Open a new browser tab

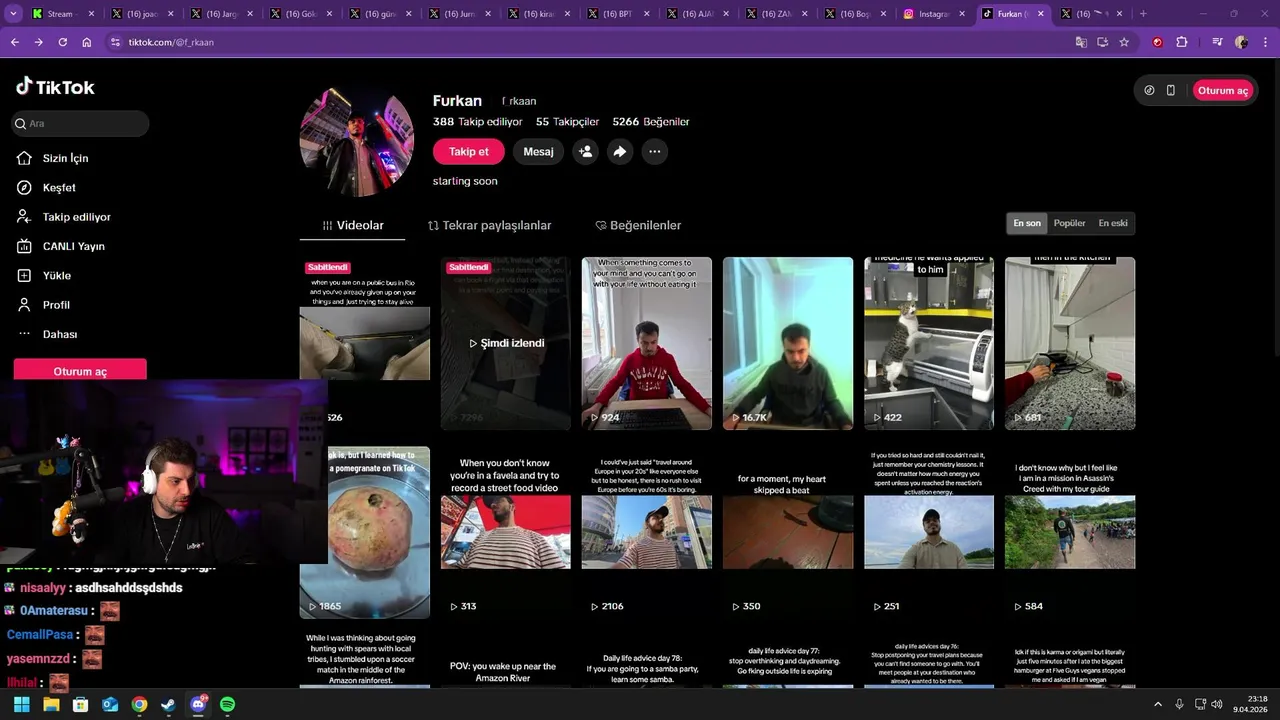pos(1143,14)
